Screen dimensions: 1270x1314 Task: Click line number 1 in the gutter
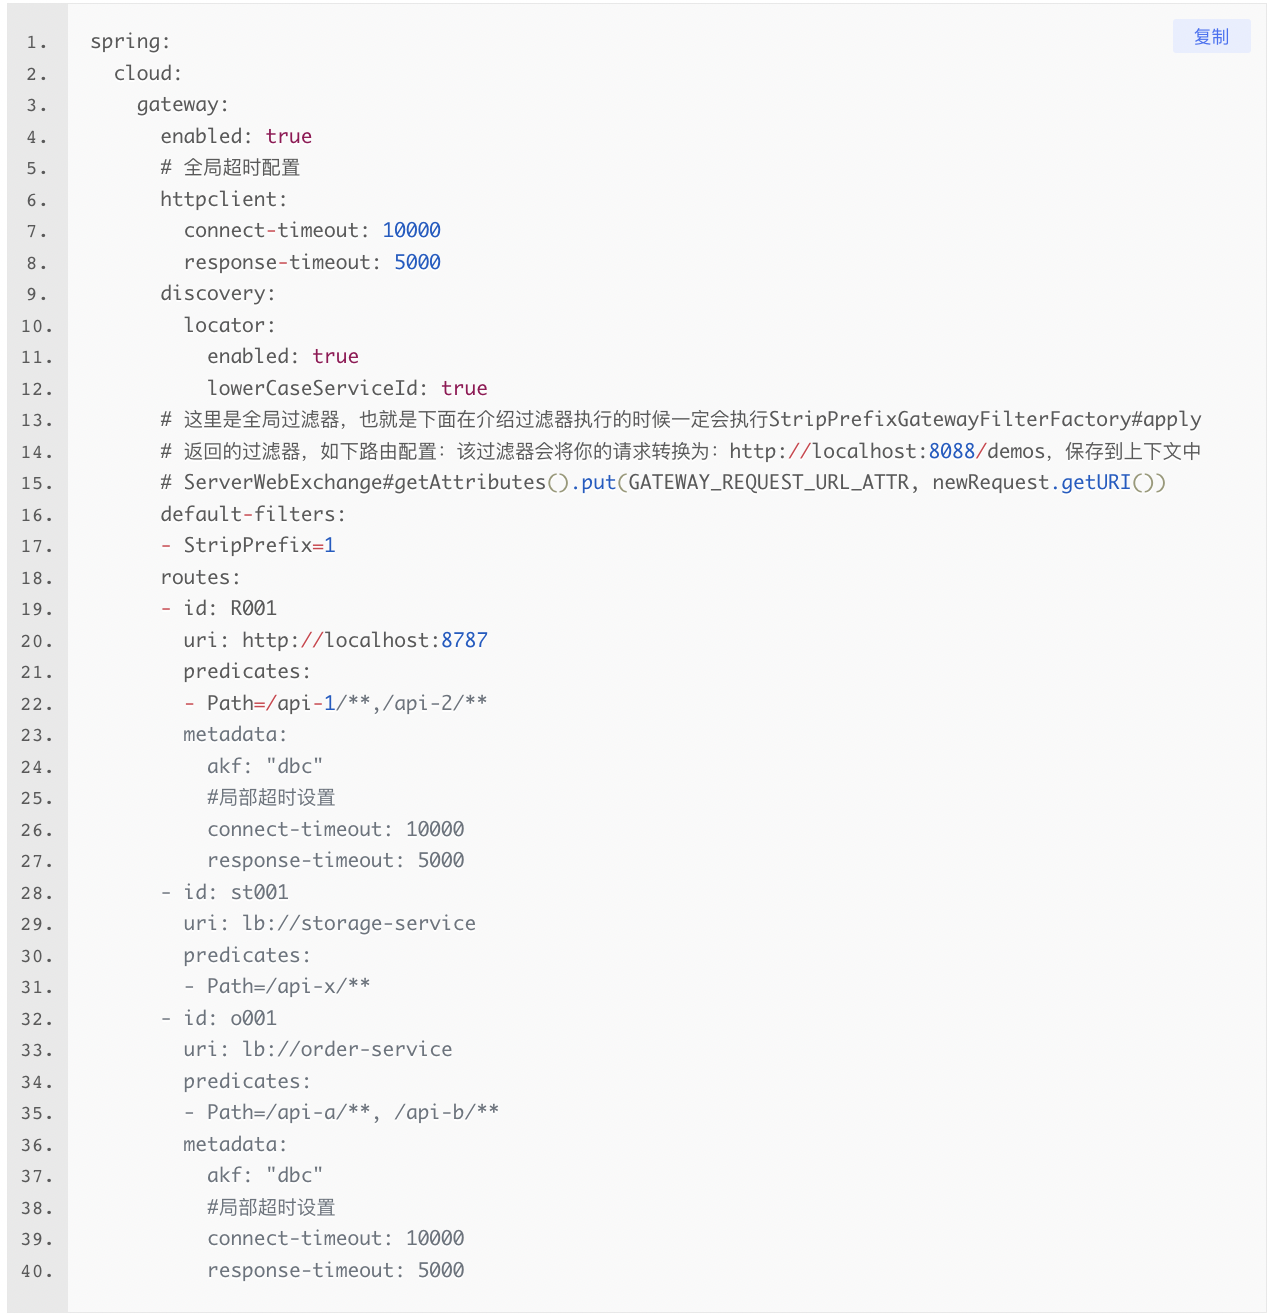coord(37,42)
